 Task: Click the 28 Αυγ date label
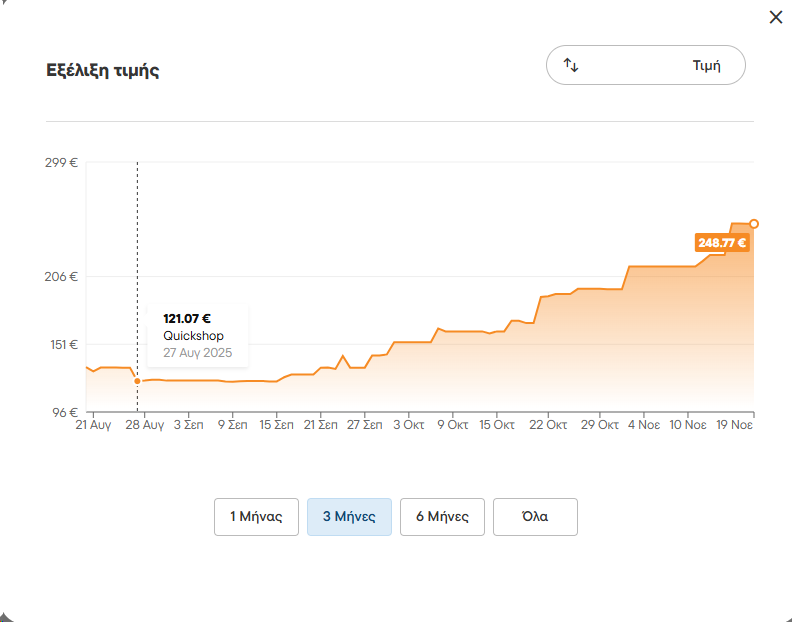pos(144,425)
